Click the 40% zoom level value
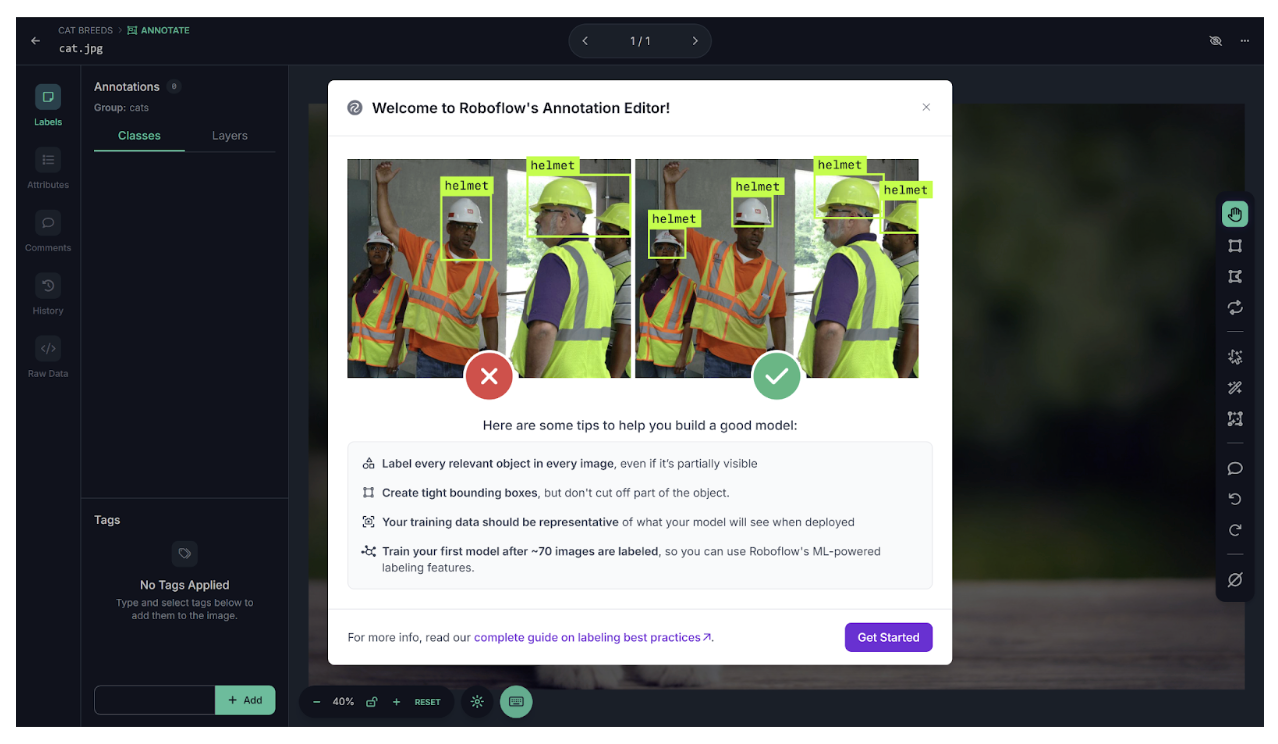This screenshot has height=744, width=1278. [343, 702]
